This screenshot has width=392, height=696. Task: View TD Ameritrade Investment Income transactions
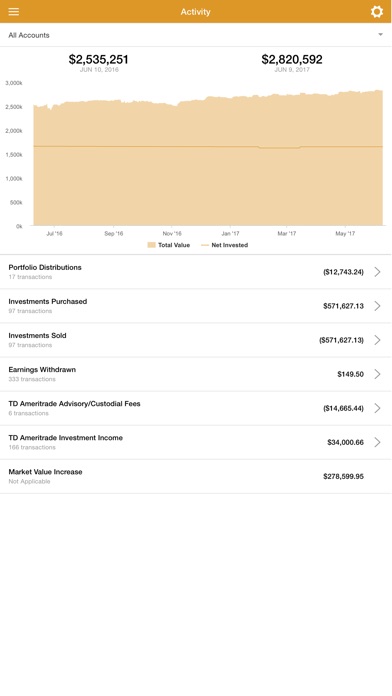point(196,442)
